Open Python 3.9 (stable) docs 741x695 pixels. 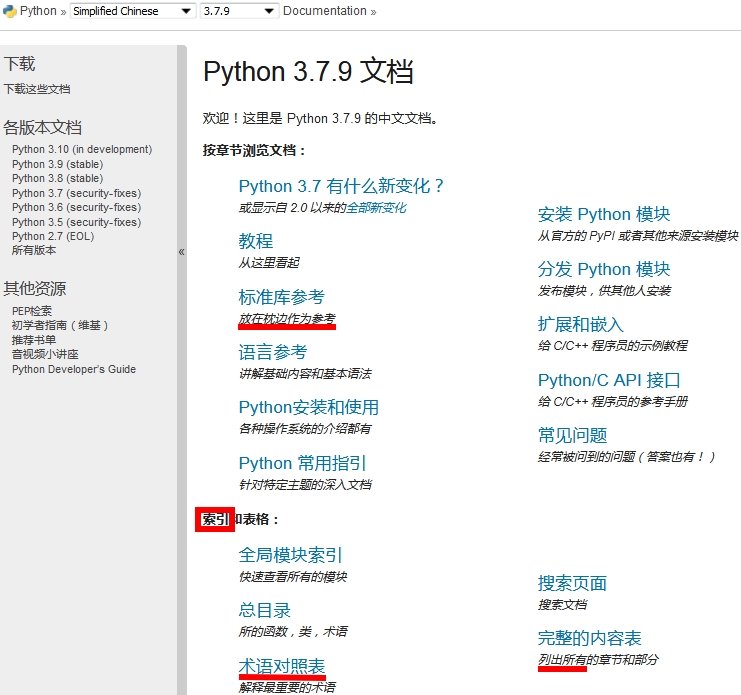[58, 164]
